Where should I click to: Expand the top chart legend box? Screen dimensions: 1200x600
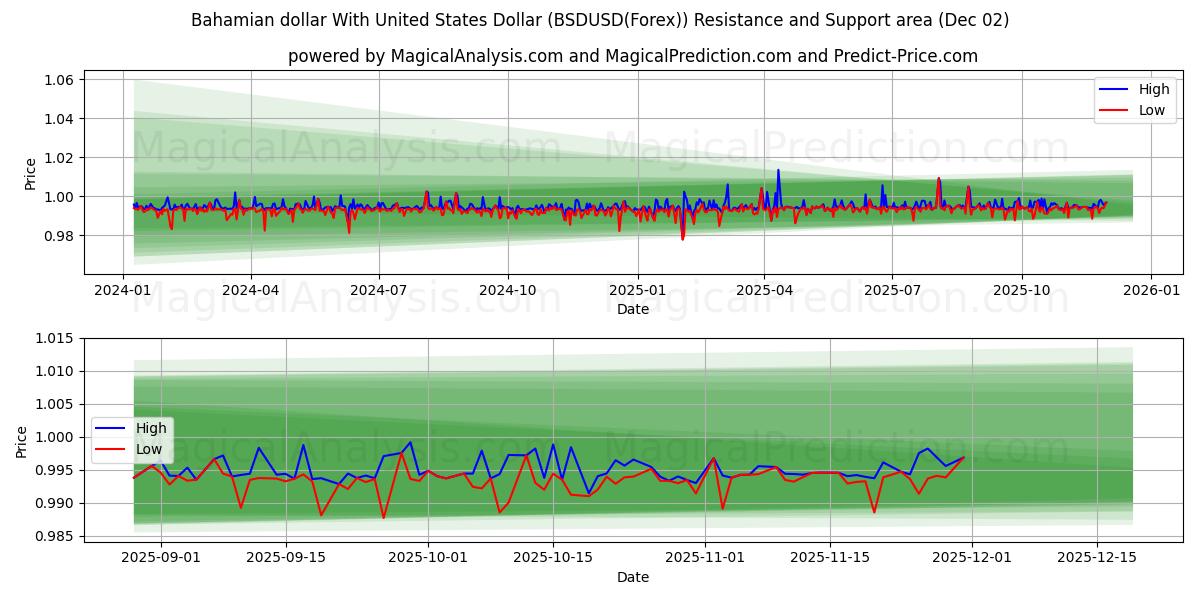(x=1135, y=99)
